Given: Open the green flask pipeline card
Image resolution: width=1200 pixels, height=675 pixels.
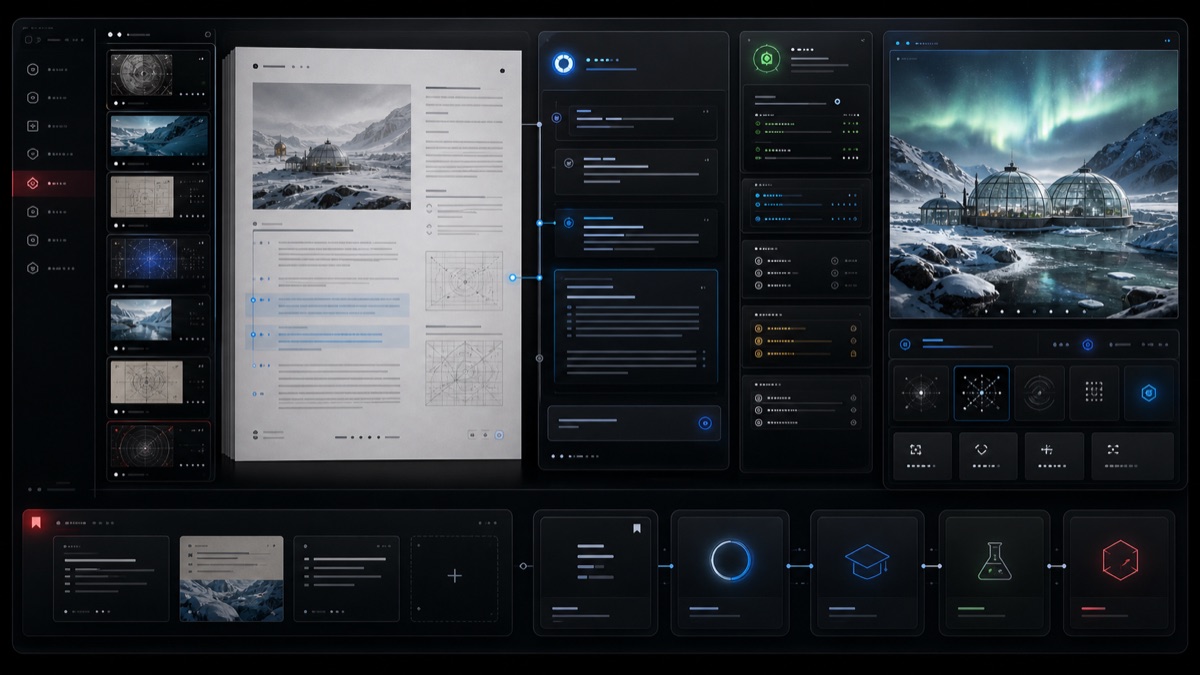Looking at the screenshot, I should click(994, 571).
